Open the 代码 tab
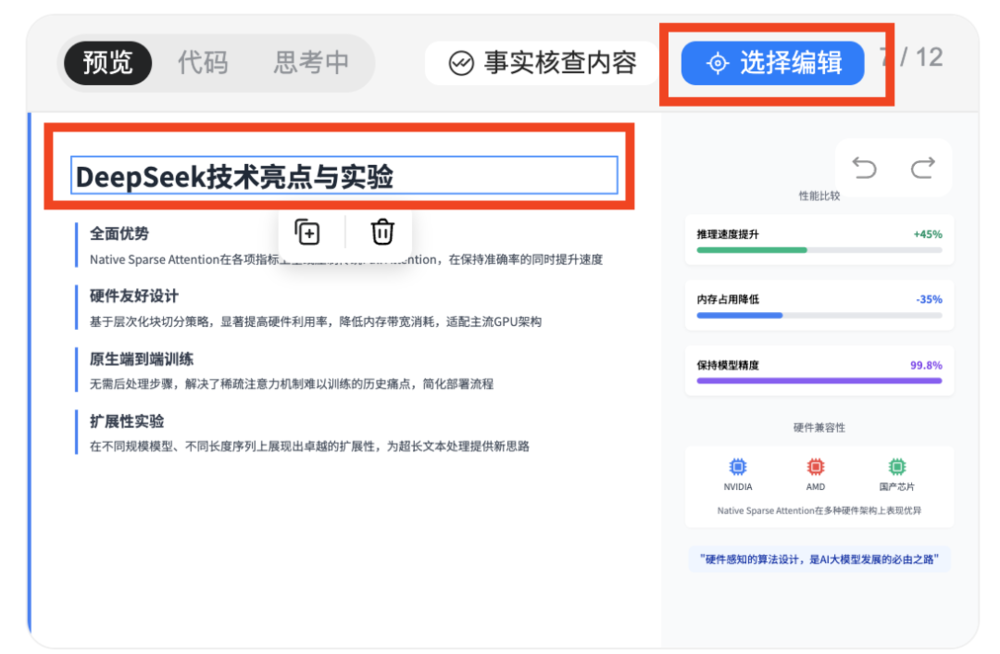 204,62
